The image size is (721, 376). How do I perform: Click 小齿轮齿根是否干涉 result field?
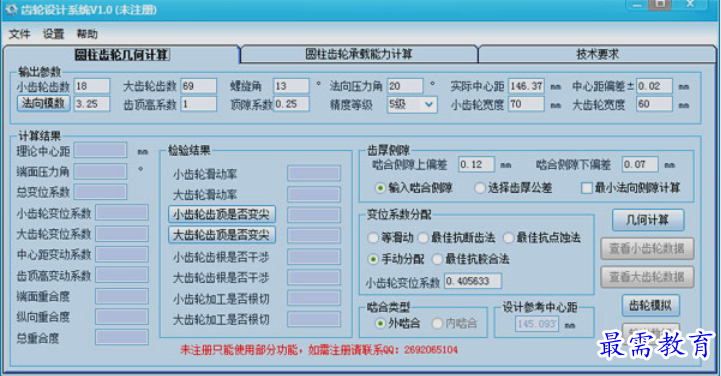point(314,256)
